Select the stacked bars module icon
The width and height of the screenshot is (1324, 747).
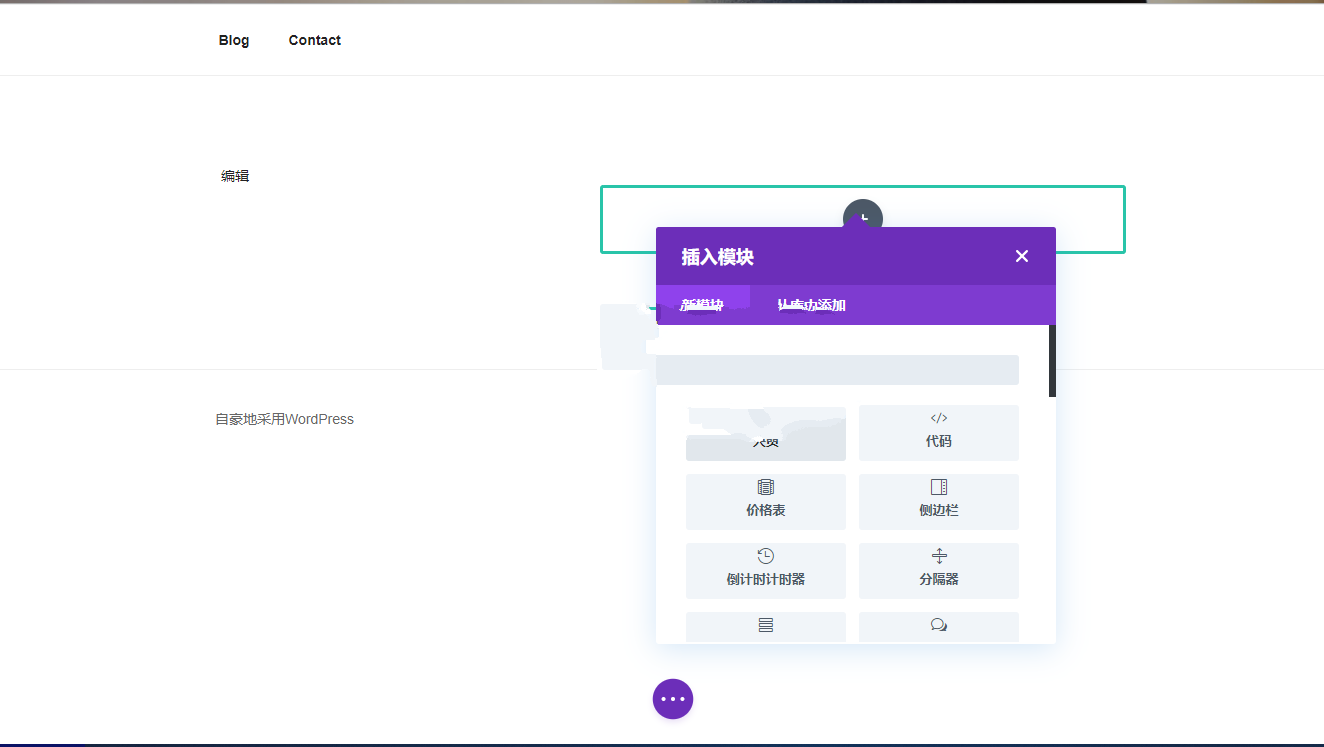pyautogui.click(x=765, y=626)
